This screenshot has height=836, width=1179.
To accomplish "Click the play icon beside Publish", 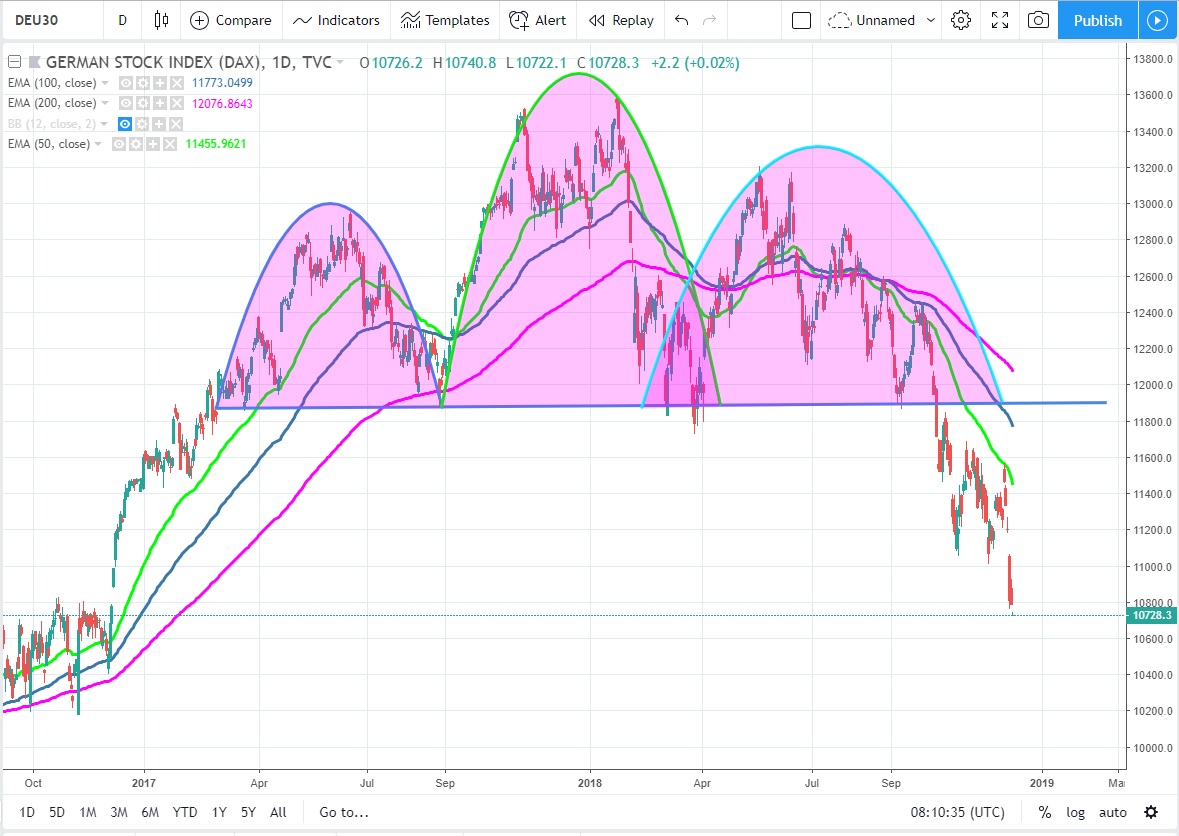I will (1157, 20).
